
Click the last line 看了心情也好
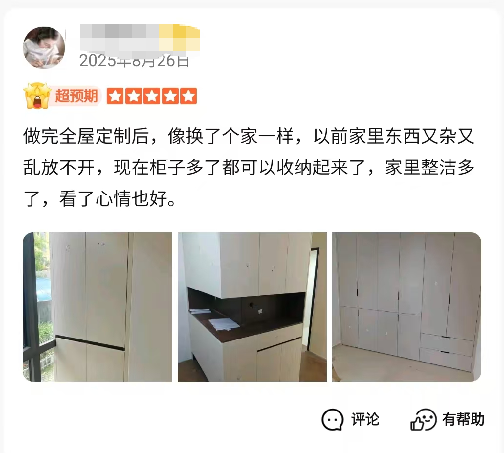[x=99, y=199]
